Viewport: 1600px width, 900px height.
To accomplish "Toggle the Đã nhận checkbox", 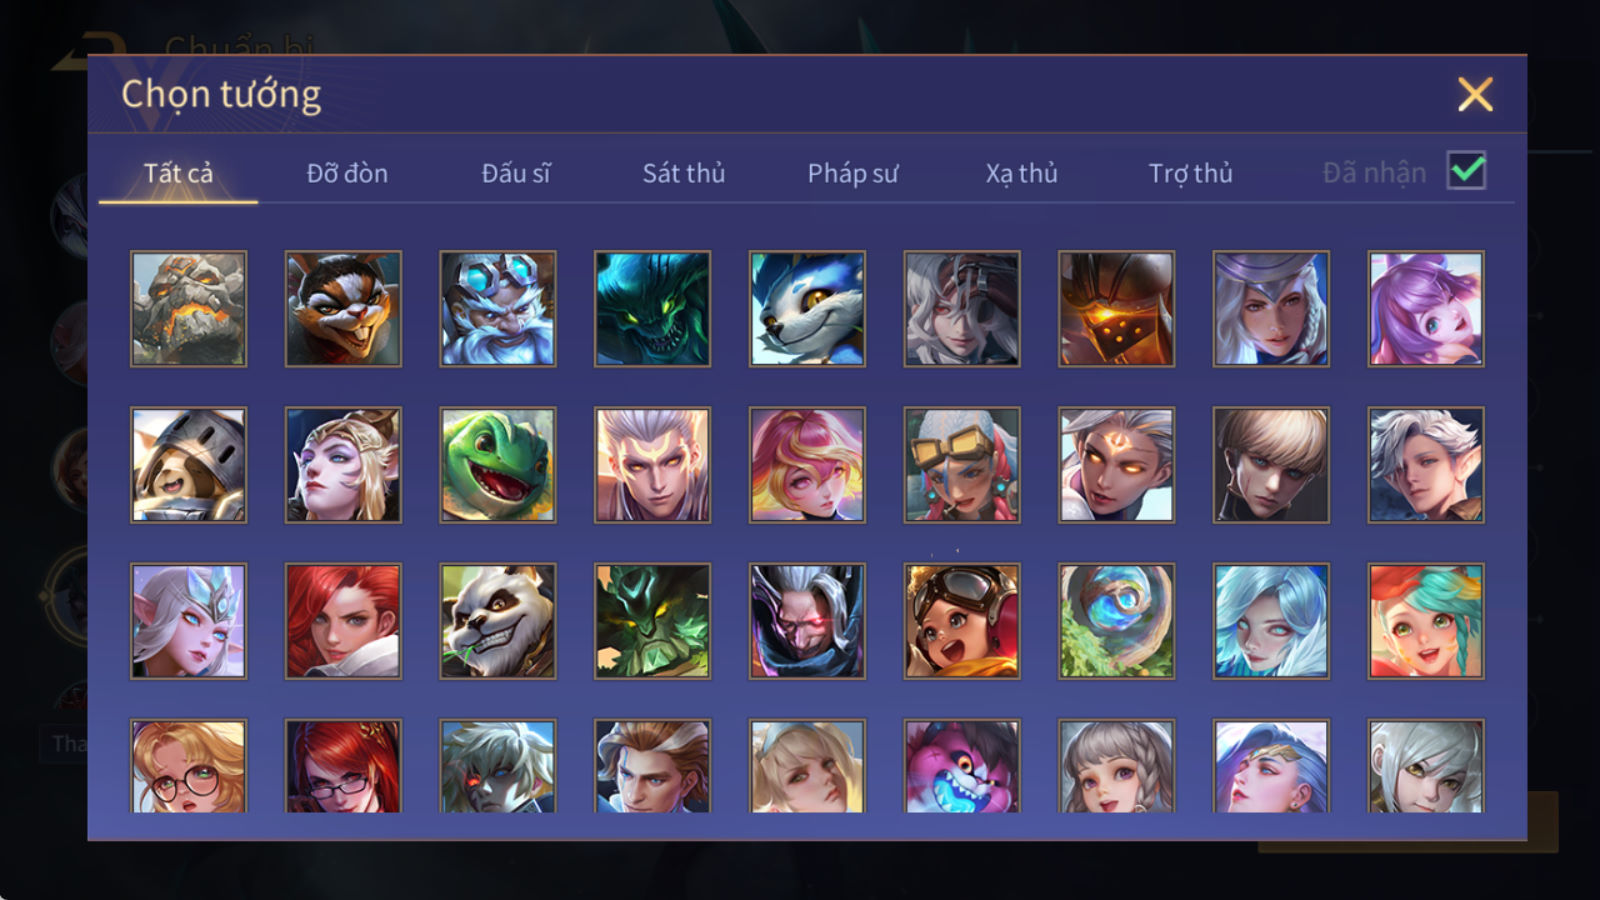I will click(1466, 171).
